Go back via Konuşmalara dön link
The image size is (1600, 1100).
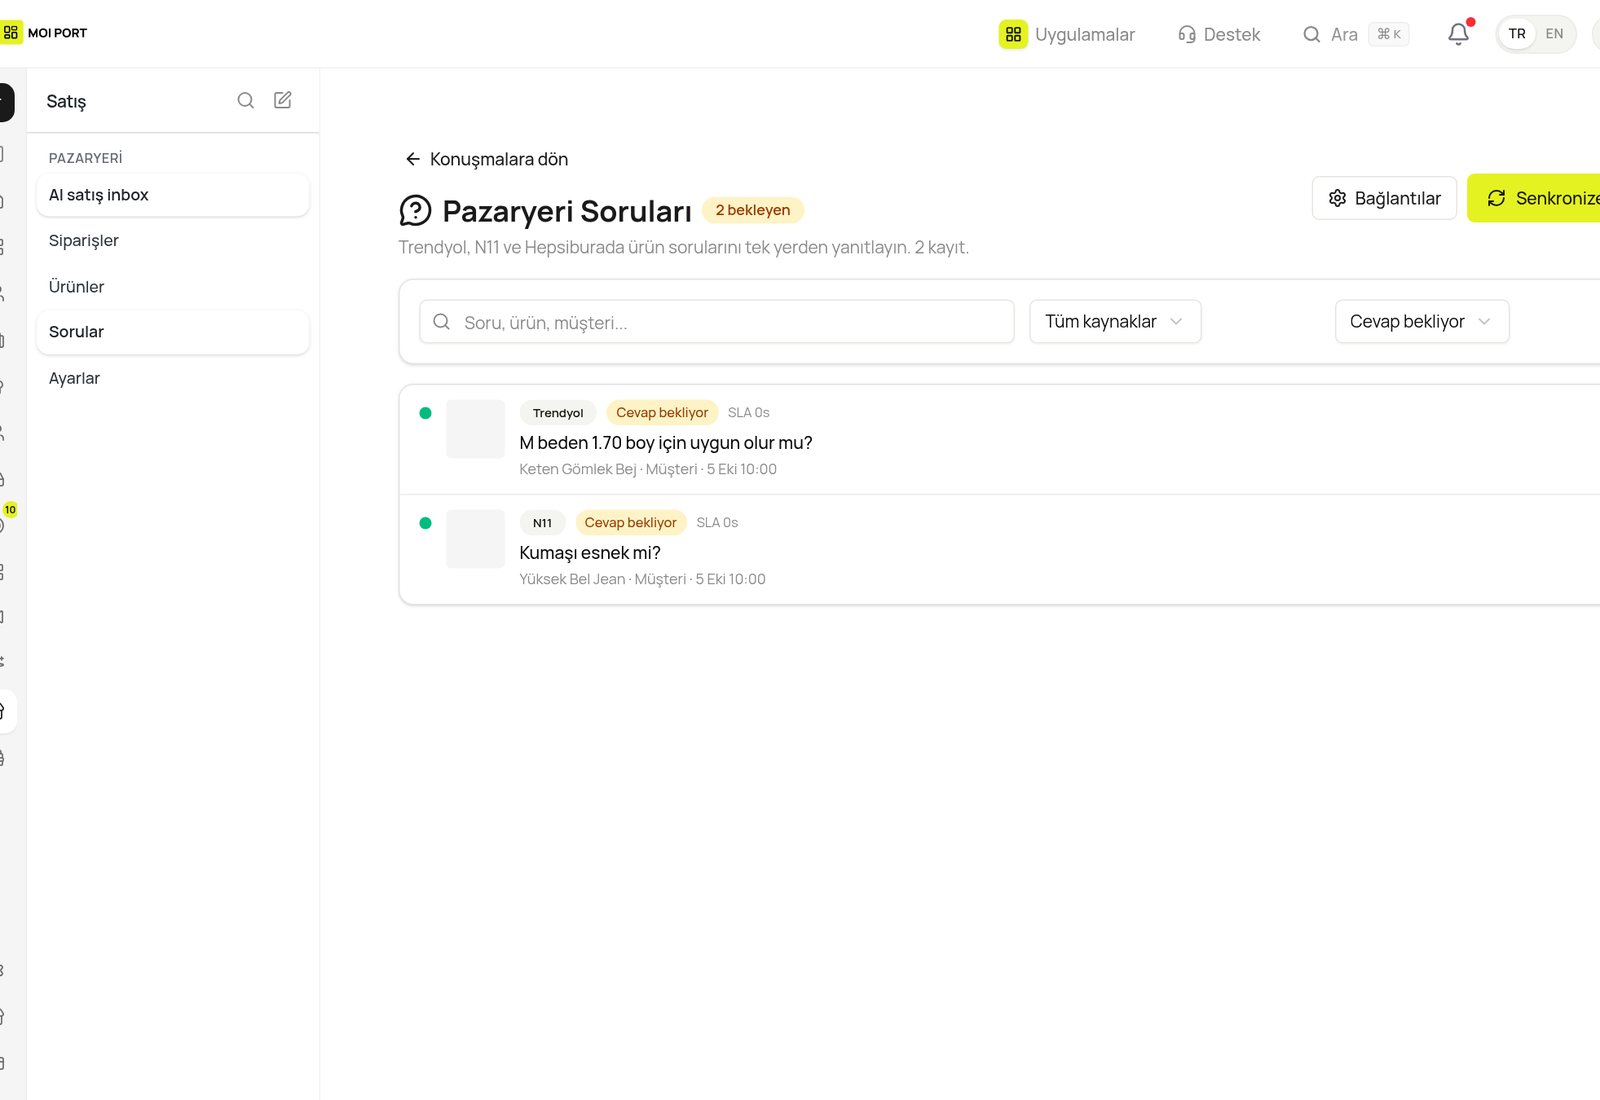tap(486, 159)
